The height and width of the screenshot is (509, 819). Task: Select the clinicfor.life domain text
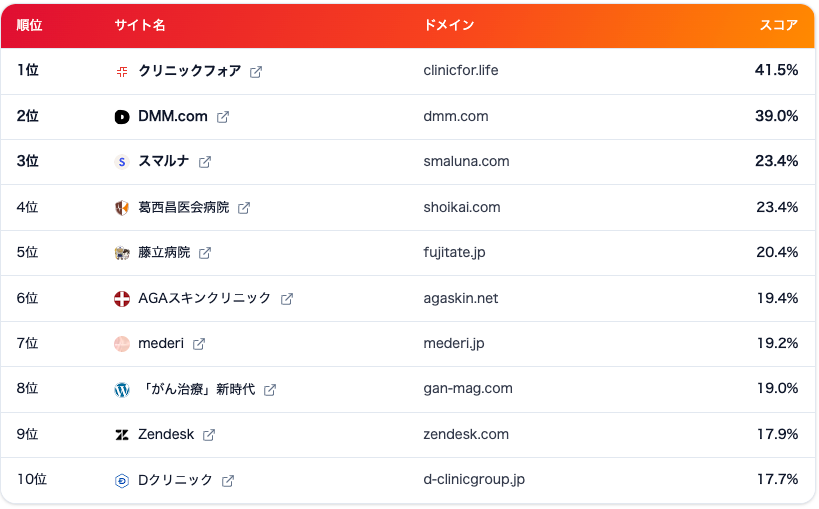click(461, 71)
